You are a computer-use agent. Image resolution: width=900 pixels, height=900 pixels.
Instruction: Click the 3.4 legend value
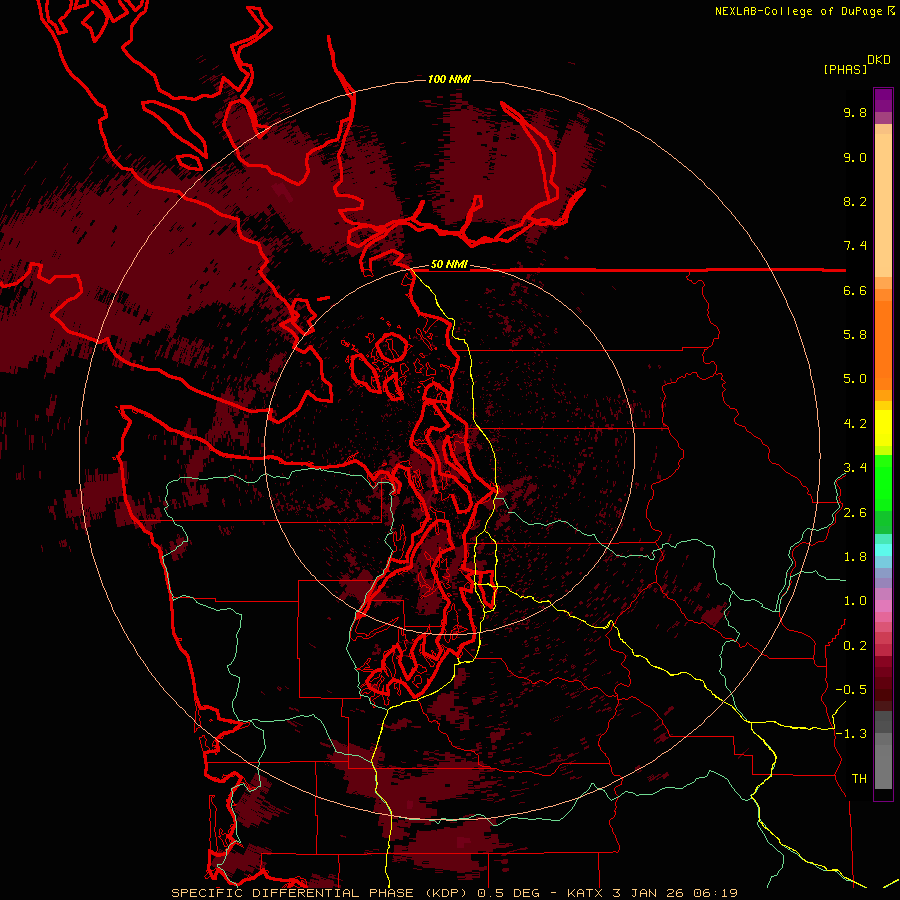coord(855,468)
